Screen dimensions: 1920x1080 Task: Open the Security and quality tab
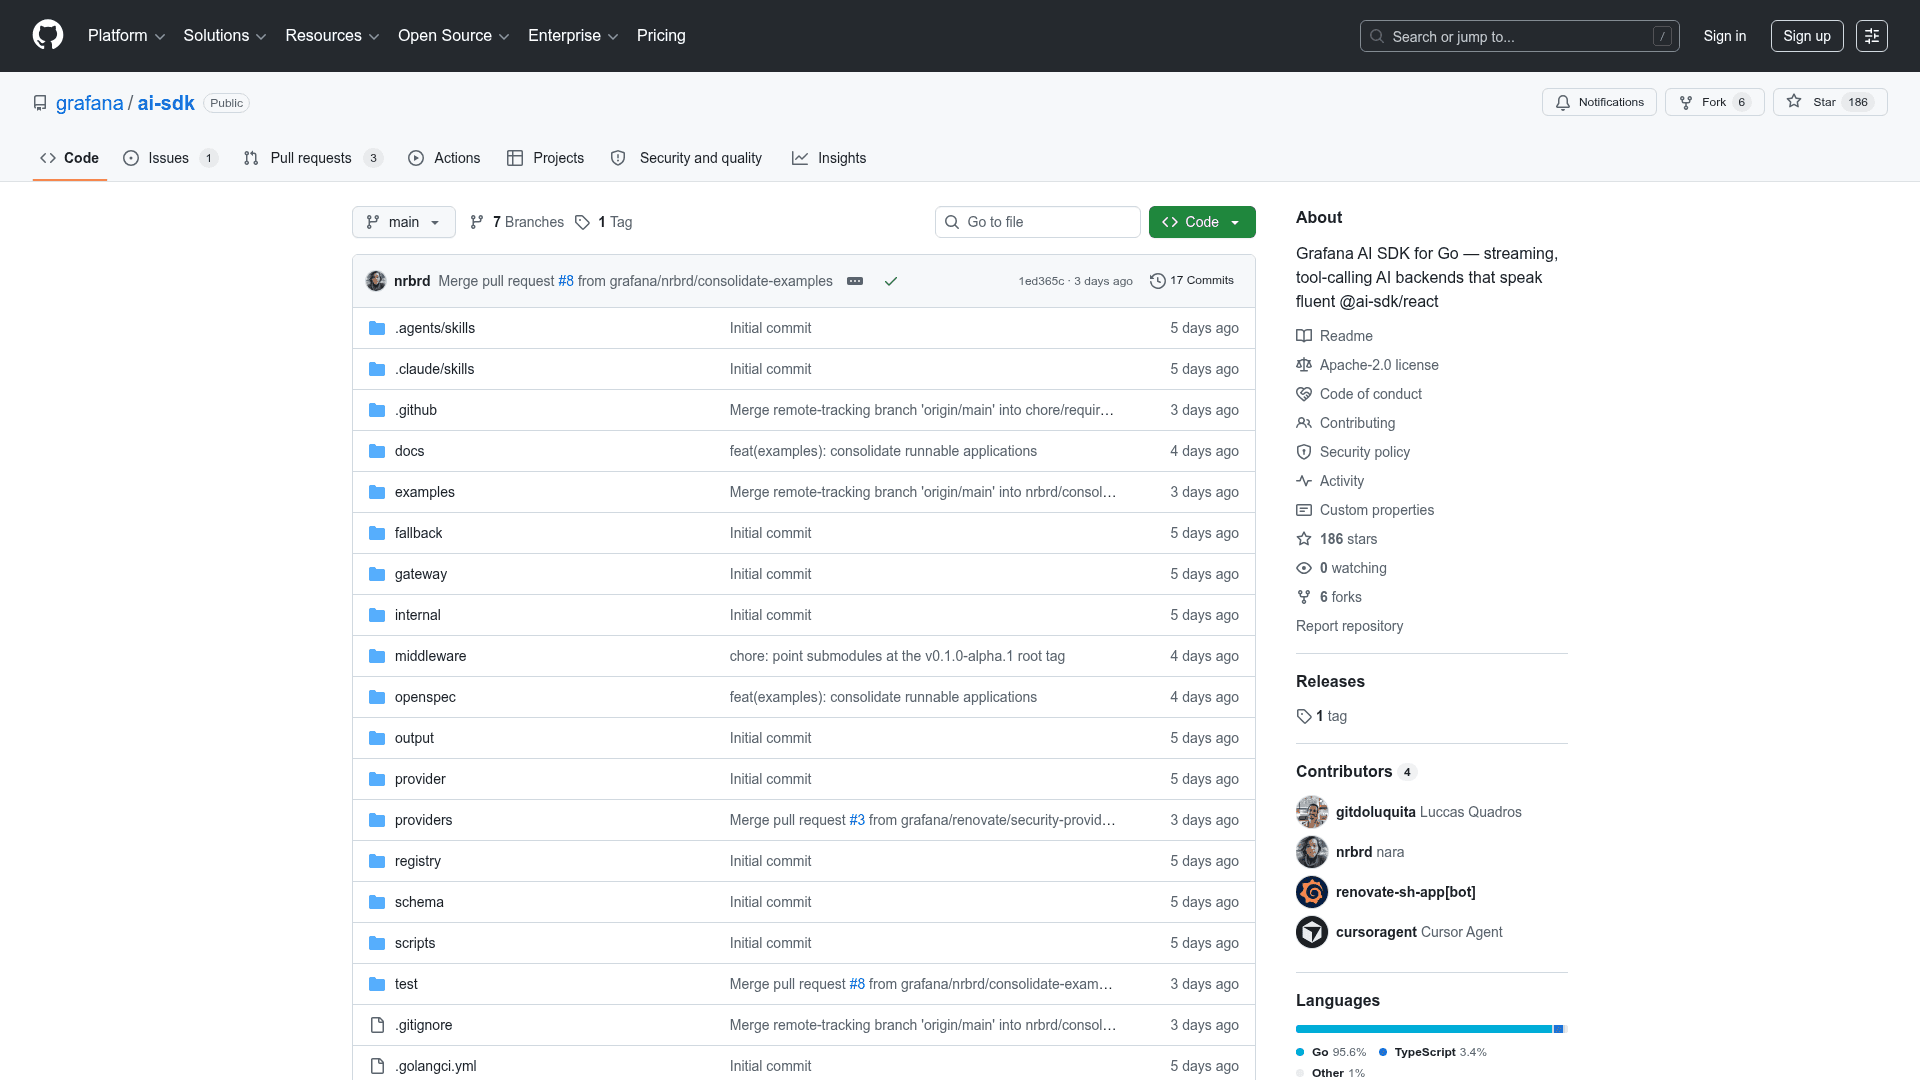pyautogui.click(x=686, y=158)
